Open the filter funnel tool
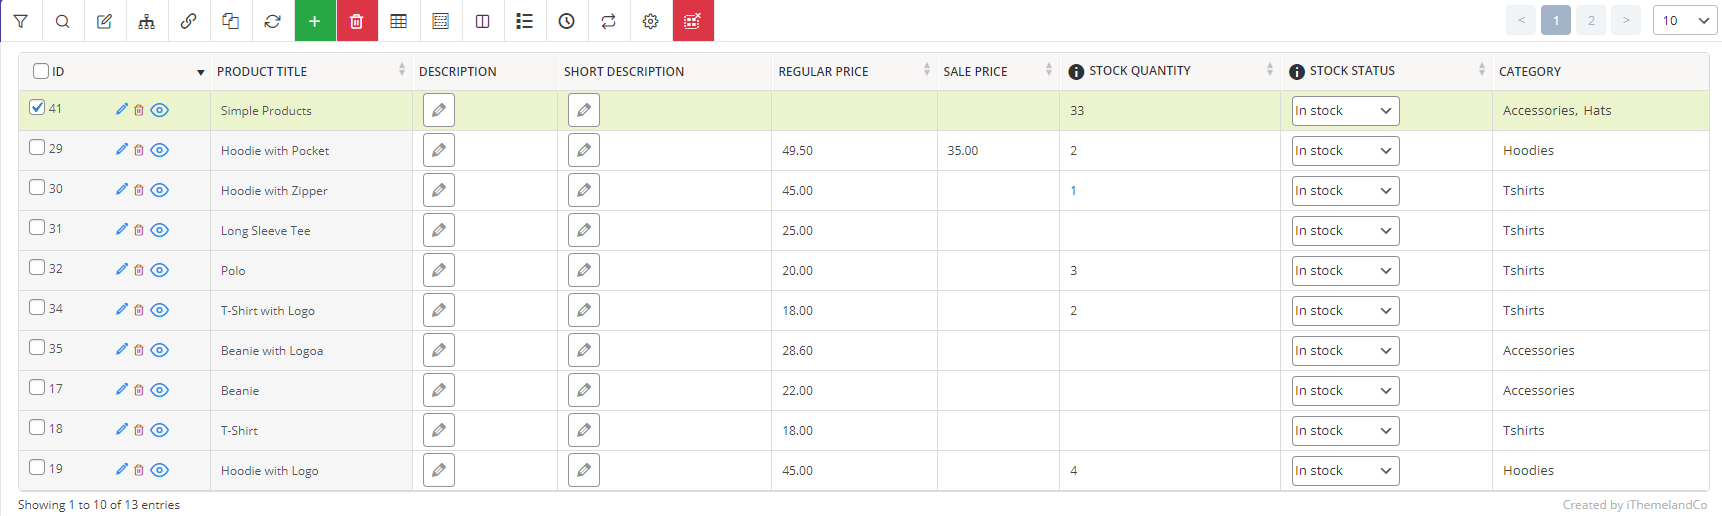This screenshot has width=1722, height=516. (x=20, y=21)
